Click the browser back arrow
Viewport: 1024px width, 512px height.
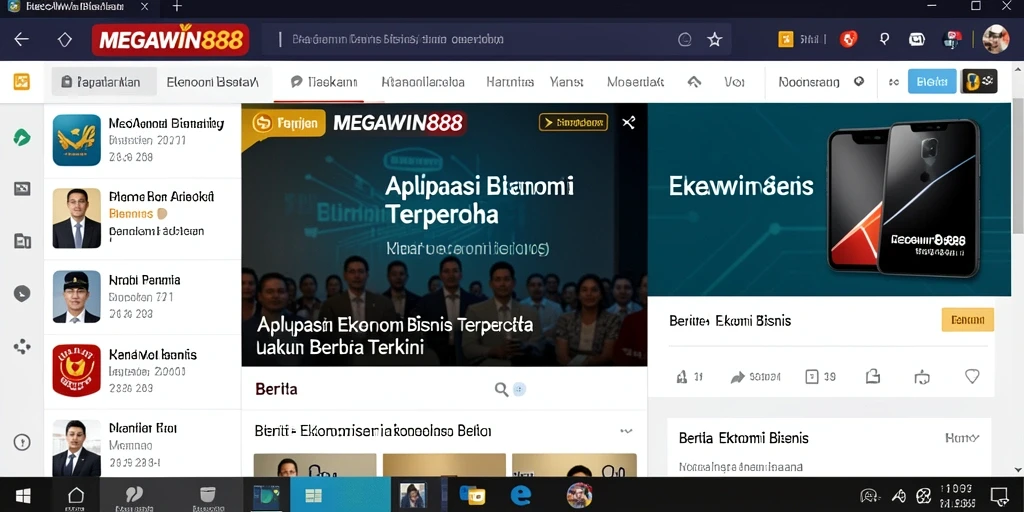click(22, 39)
